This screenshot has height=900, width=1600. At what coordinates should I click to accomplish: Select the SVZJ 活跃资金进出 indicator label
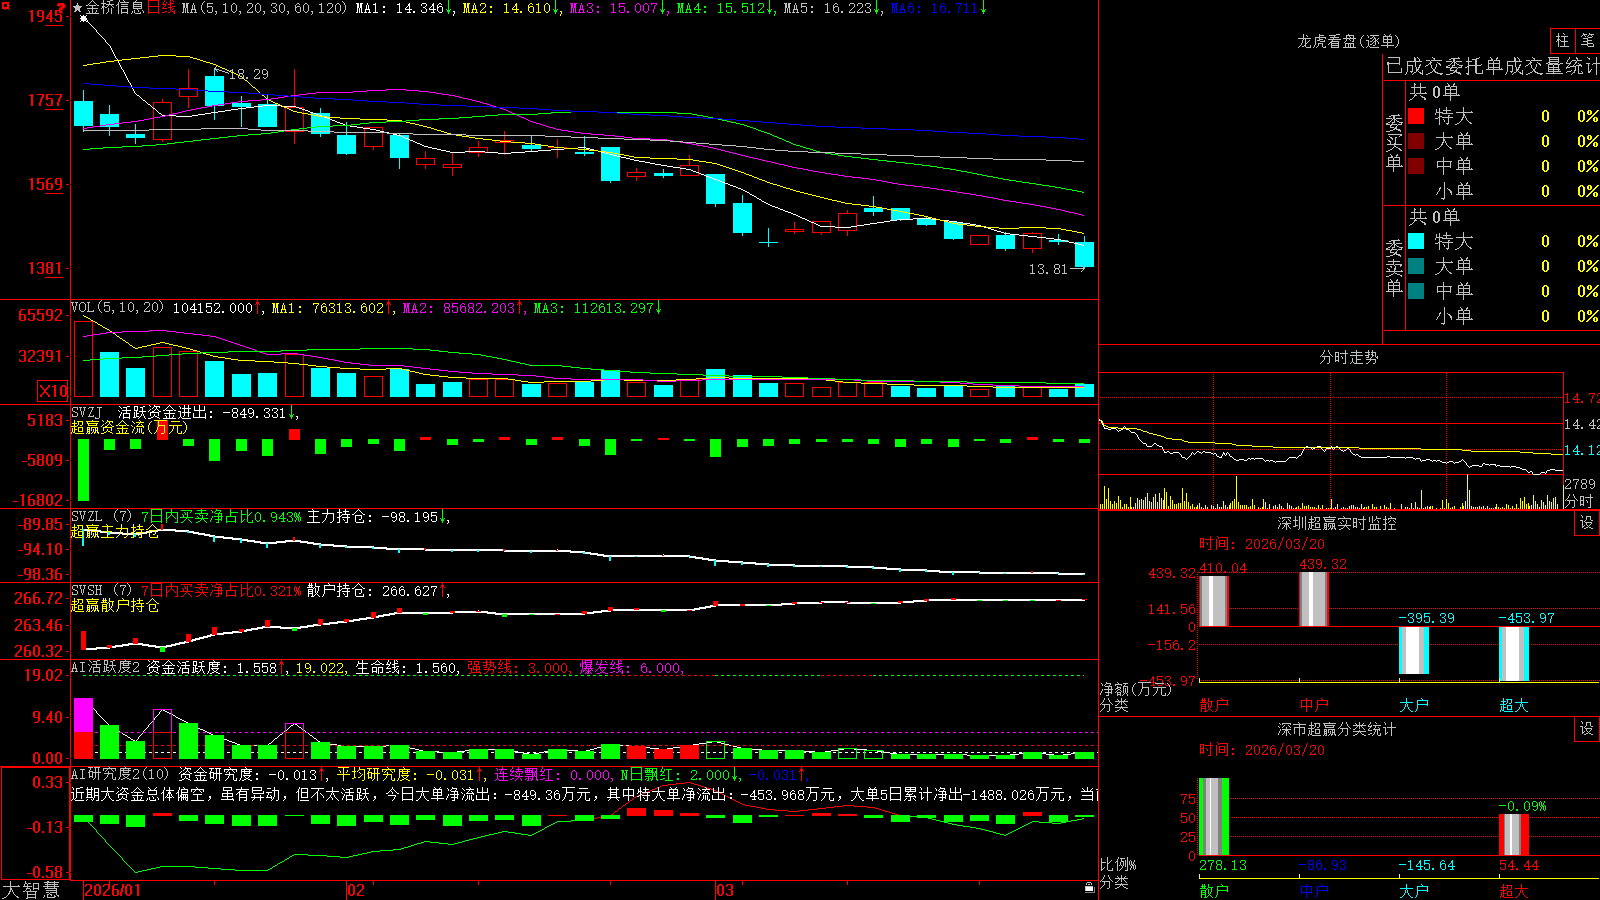point(184,412)
